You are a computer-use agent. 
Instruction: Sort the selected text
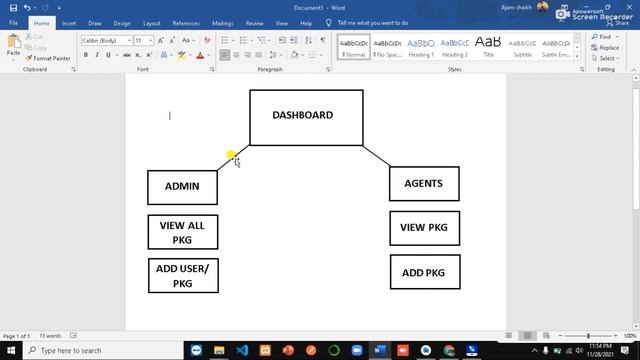point(308,40)
